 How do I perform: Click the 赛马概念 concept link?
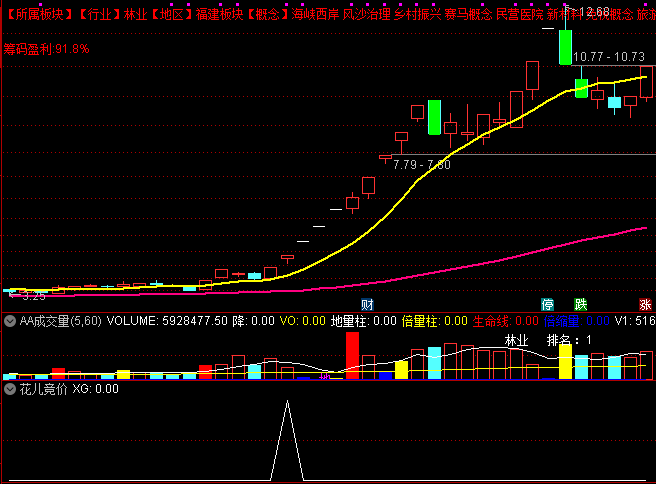click(469, 15)
